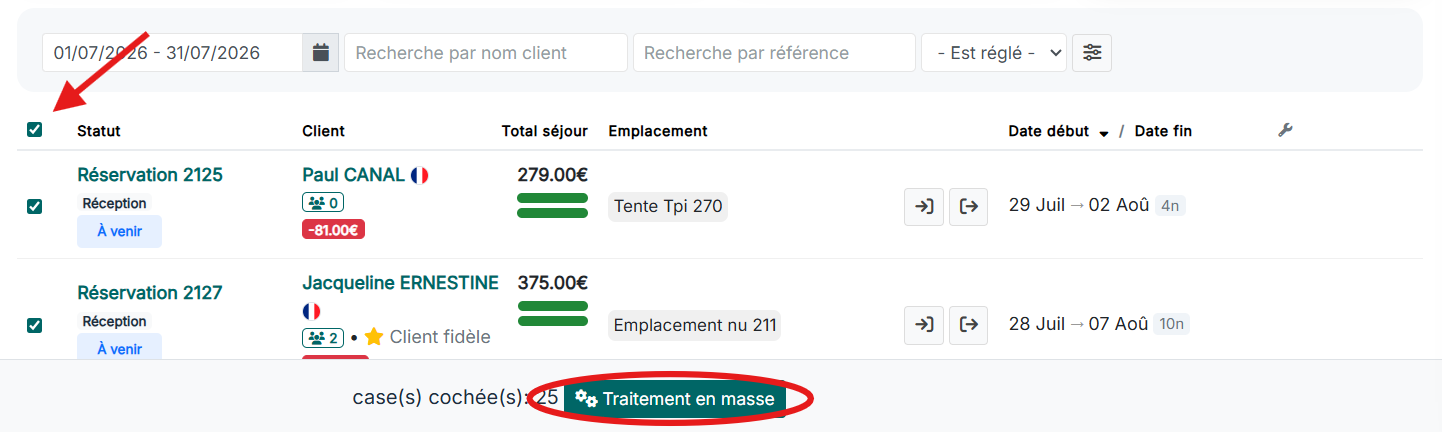This screenshot has width=1442, height=432.
Task: Click check-in arrow icon for Emplacement nu 211
Action: point(924,325)
